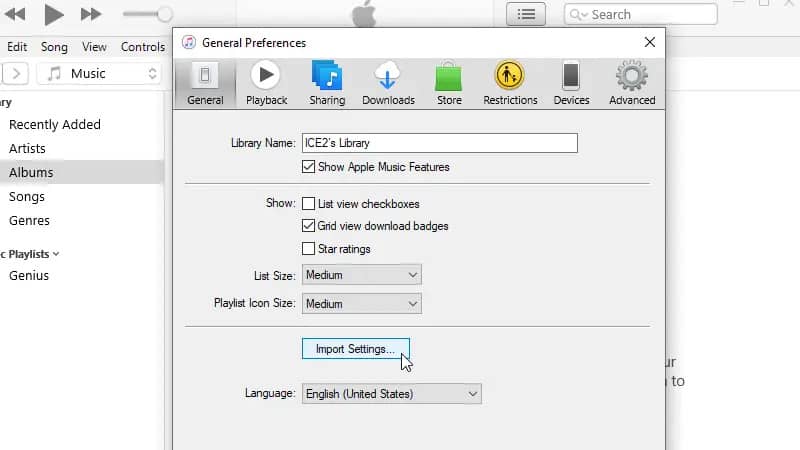The width and height of the screenshot is (800, 450).
Task: Enable List view checkboxes option
Action: point(308,204)
